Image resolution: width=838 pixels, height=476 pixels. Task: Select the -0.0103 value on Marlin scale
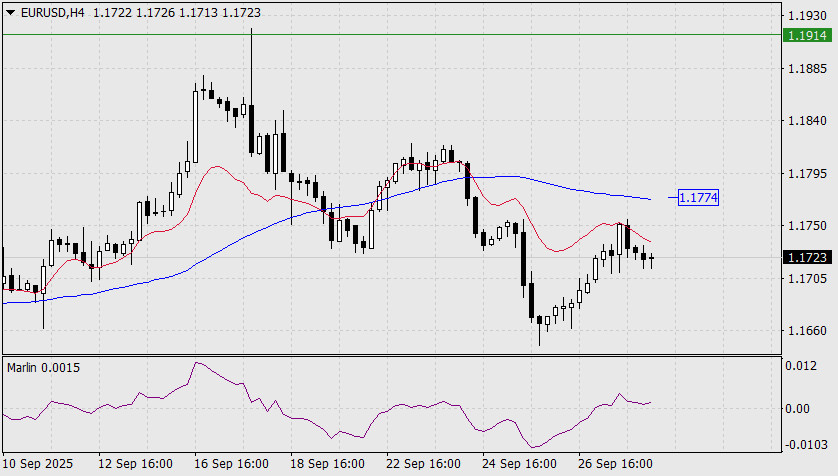pyautogui.click(x=805, y=444)
